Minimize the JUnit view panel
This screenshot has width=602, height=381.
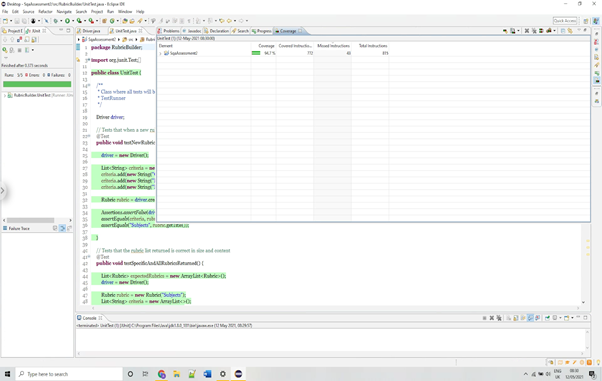pyautogui.click(x=61, y=30)
